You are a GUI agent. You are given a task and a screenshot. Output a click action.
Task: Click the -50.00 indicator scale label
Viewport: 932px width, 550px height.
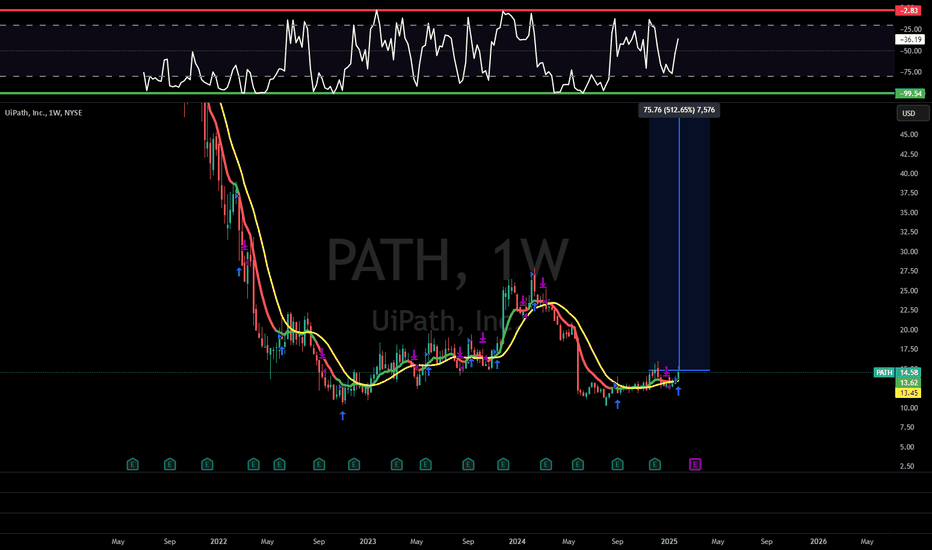coord(910,51)
